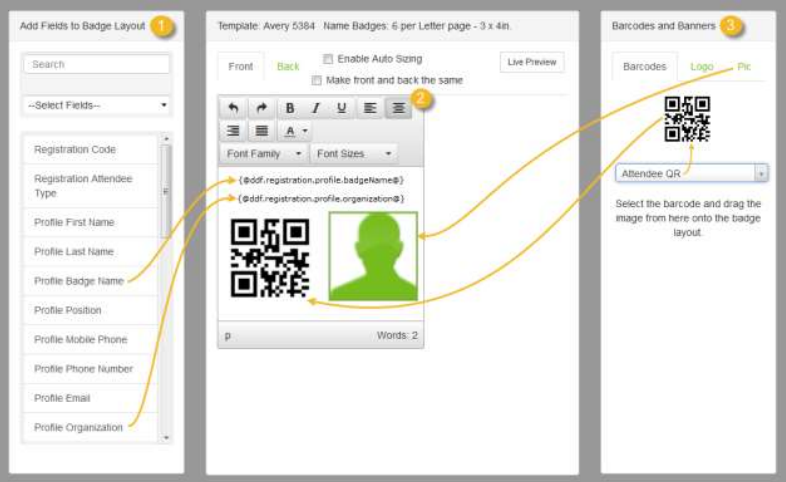Toggle underline formatting
This screenshot has height=482, width=786.
tap(342, 108)
